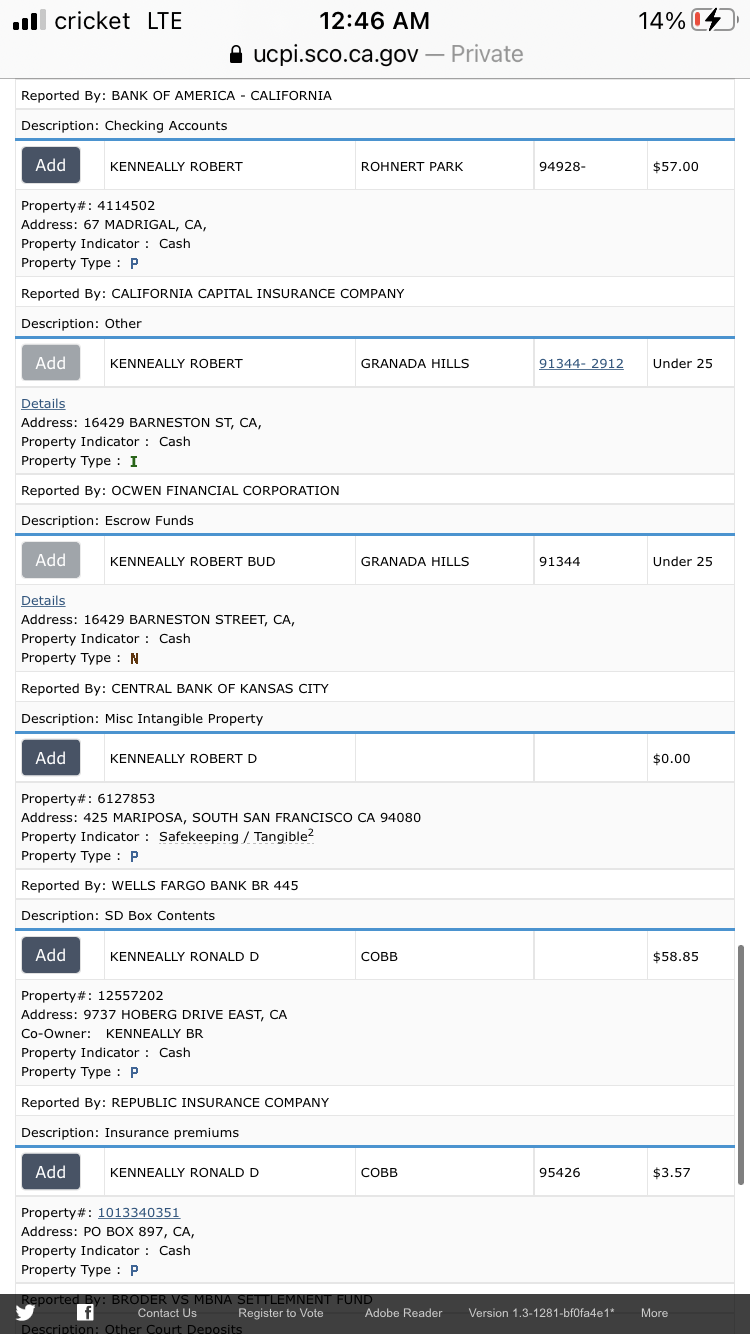Select amount $3.57
Screen dimensions: 750x1334
pos(672,1172)
